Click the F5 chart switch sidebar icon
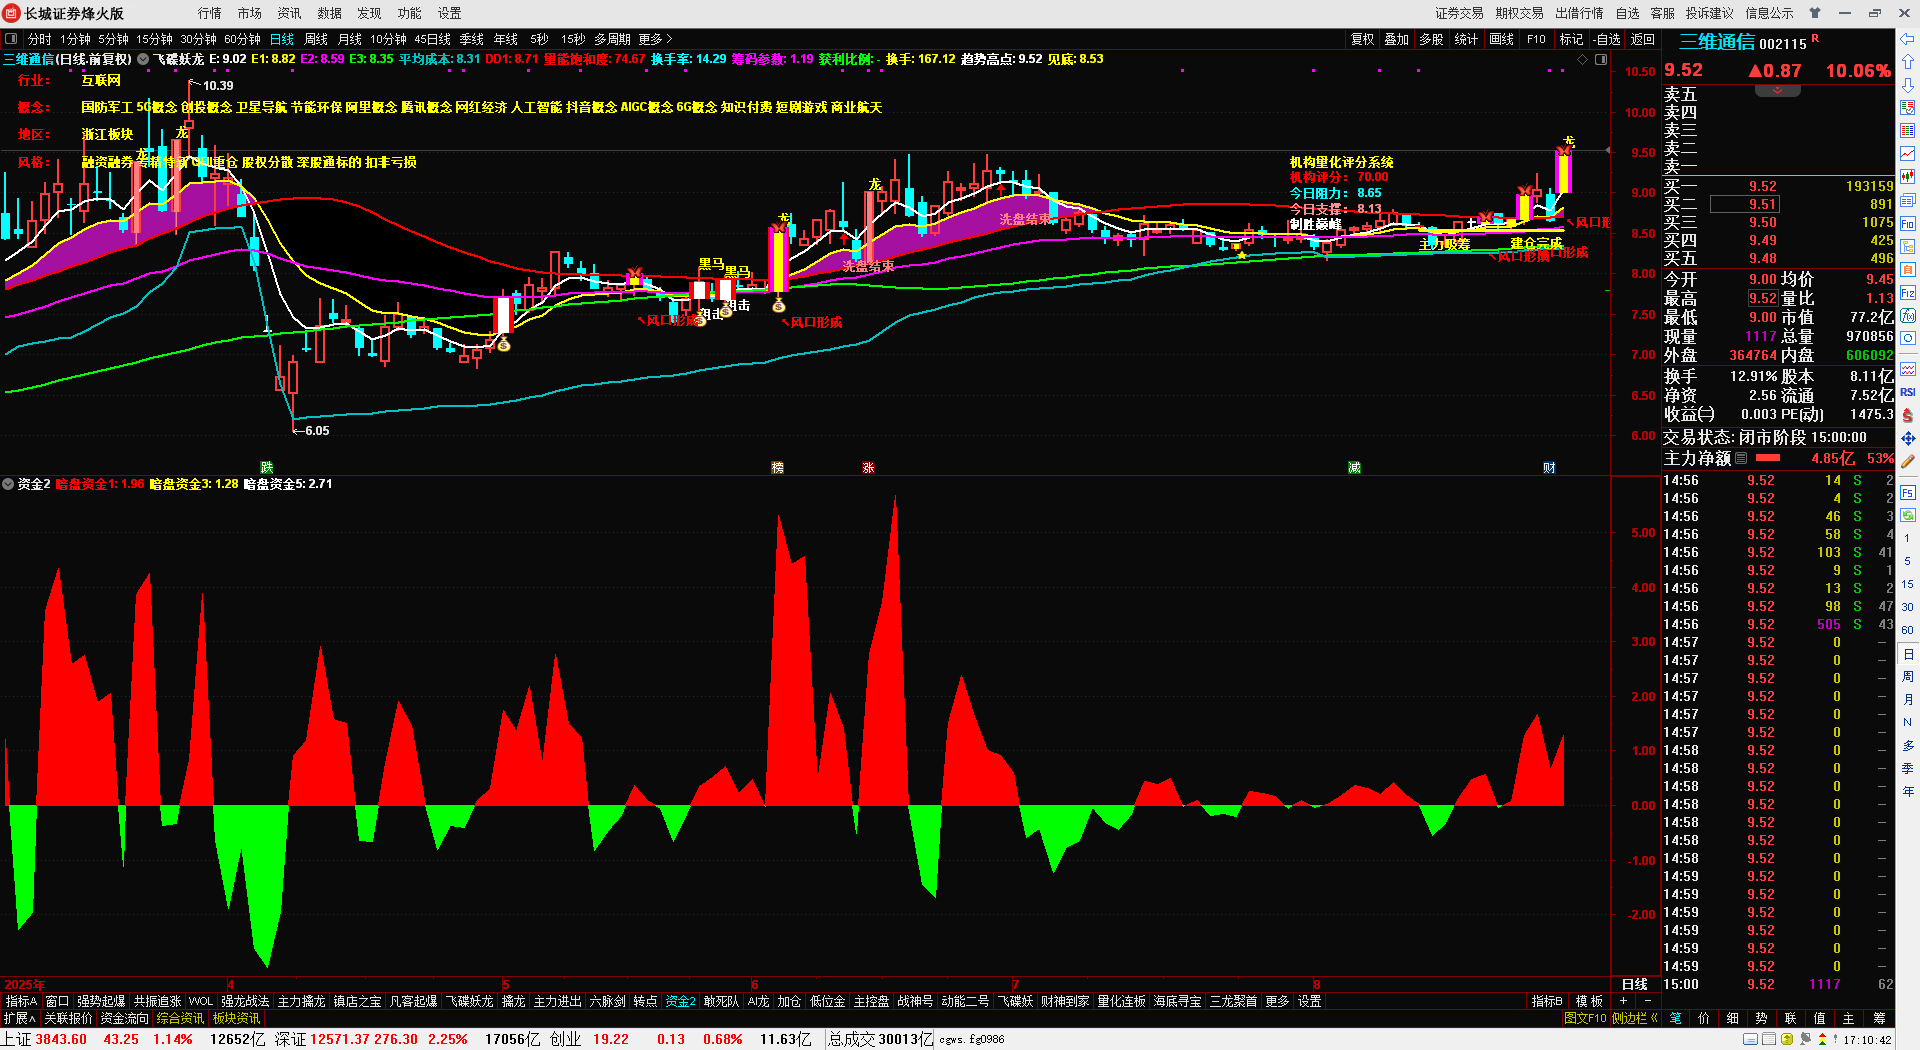This screenshot has width=1920, height=1050. (1907, 493)
